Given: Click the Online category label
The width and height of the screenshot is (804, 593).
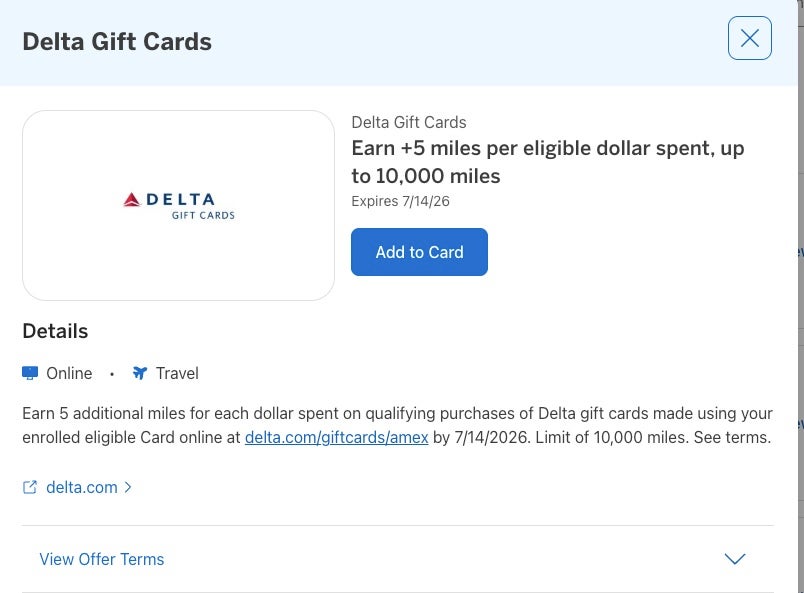Looking at the screenshot, I should point(69,373).
